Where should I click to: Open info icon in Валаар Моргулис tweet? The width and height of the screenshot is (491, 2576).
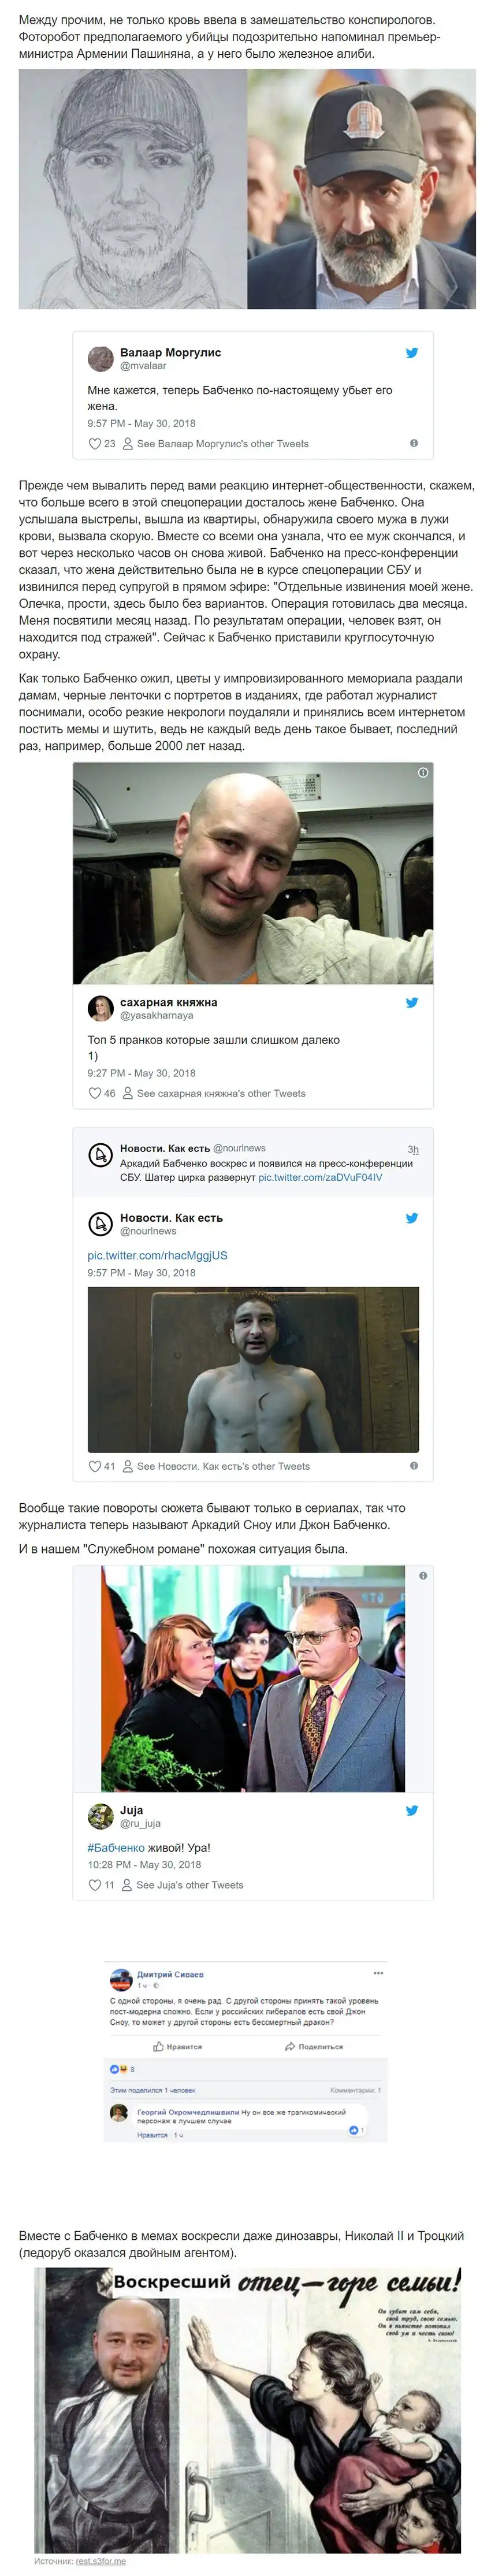pyautogui.click(x=414, y=443)
